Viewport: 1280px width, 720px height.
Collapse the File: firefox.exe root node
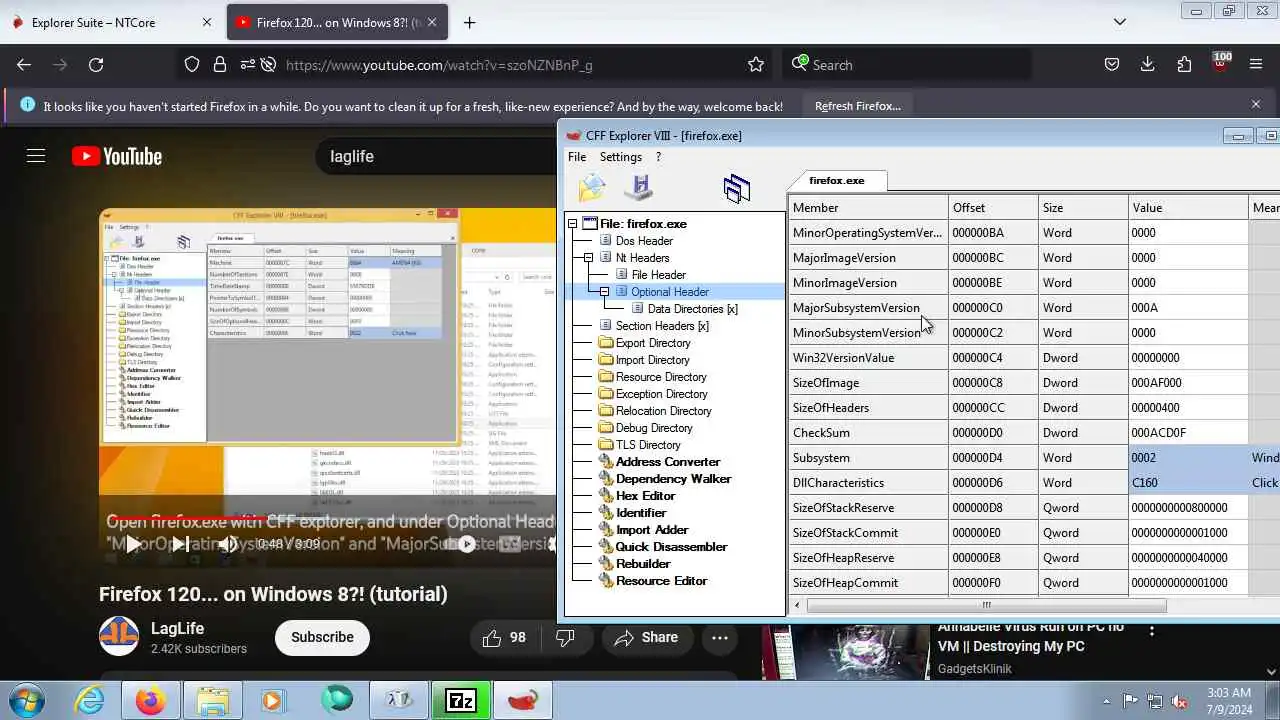pos(573,224)
